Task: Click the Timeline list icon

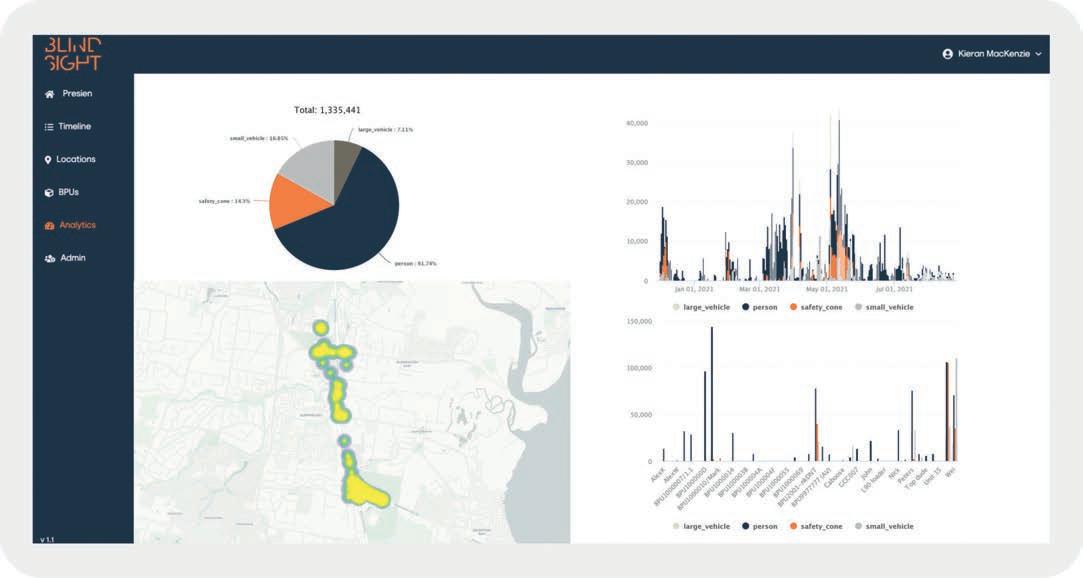Action: [x=49, y=127]
